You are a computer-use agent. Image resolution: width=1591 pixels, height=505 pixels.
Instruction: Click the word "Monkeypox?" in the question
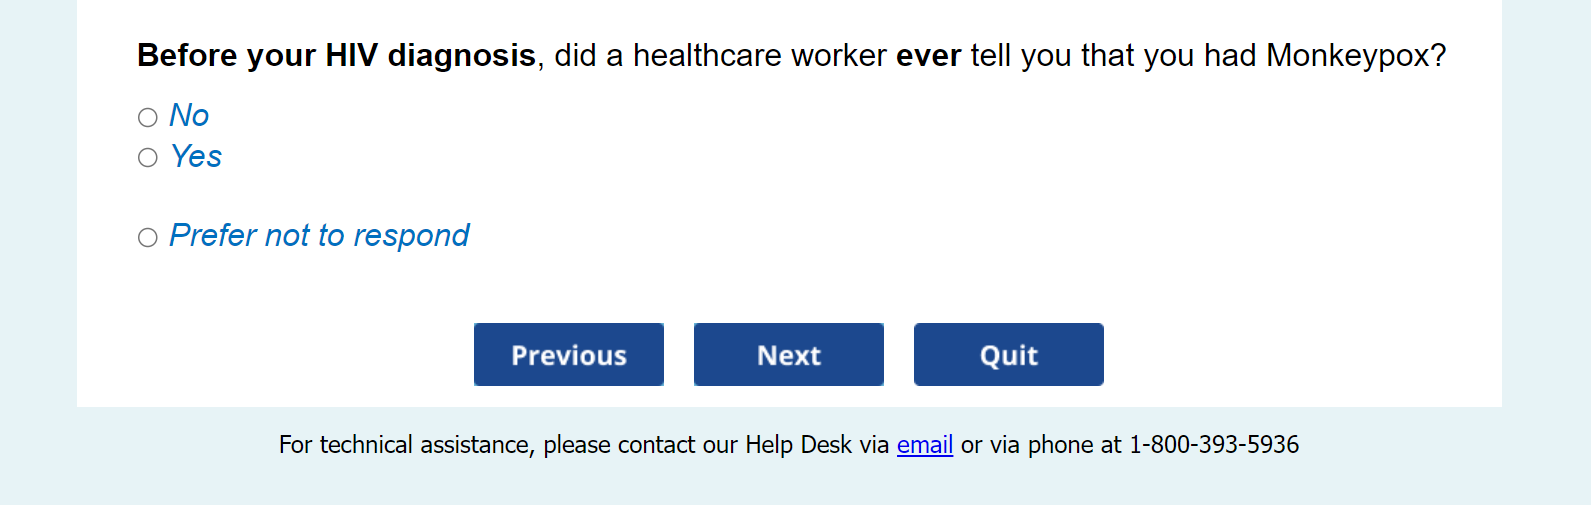pos(1356,56)
